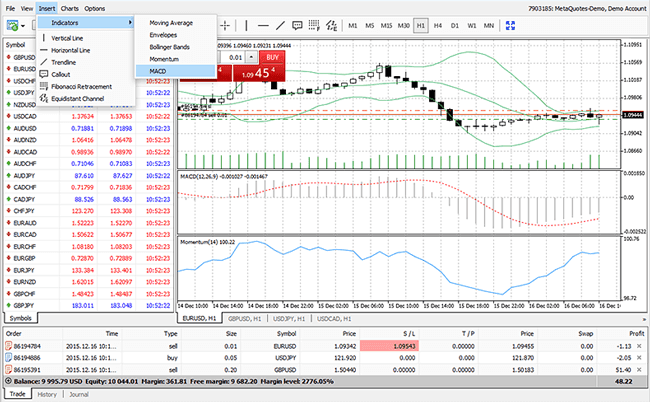The width and height of the screenshot is (650, 402).
Task: Switch to H4 timeframe
Action: (438, 26)
